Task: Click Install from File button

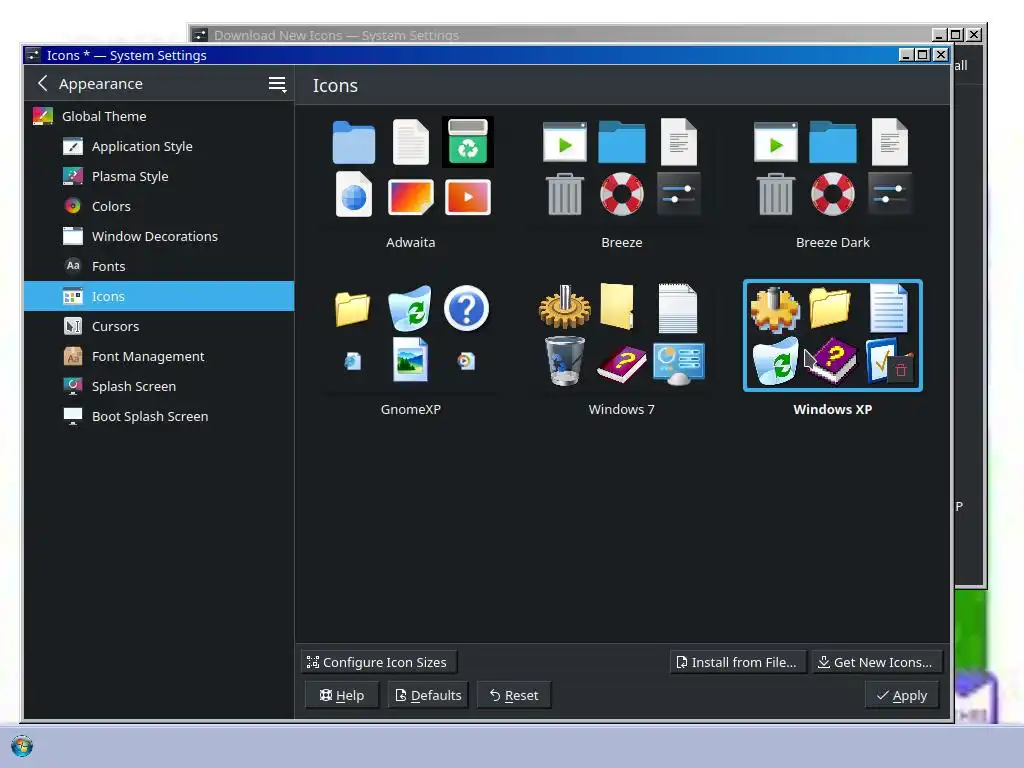Action: (x=738, y=662)
